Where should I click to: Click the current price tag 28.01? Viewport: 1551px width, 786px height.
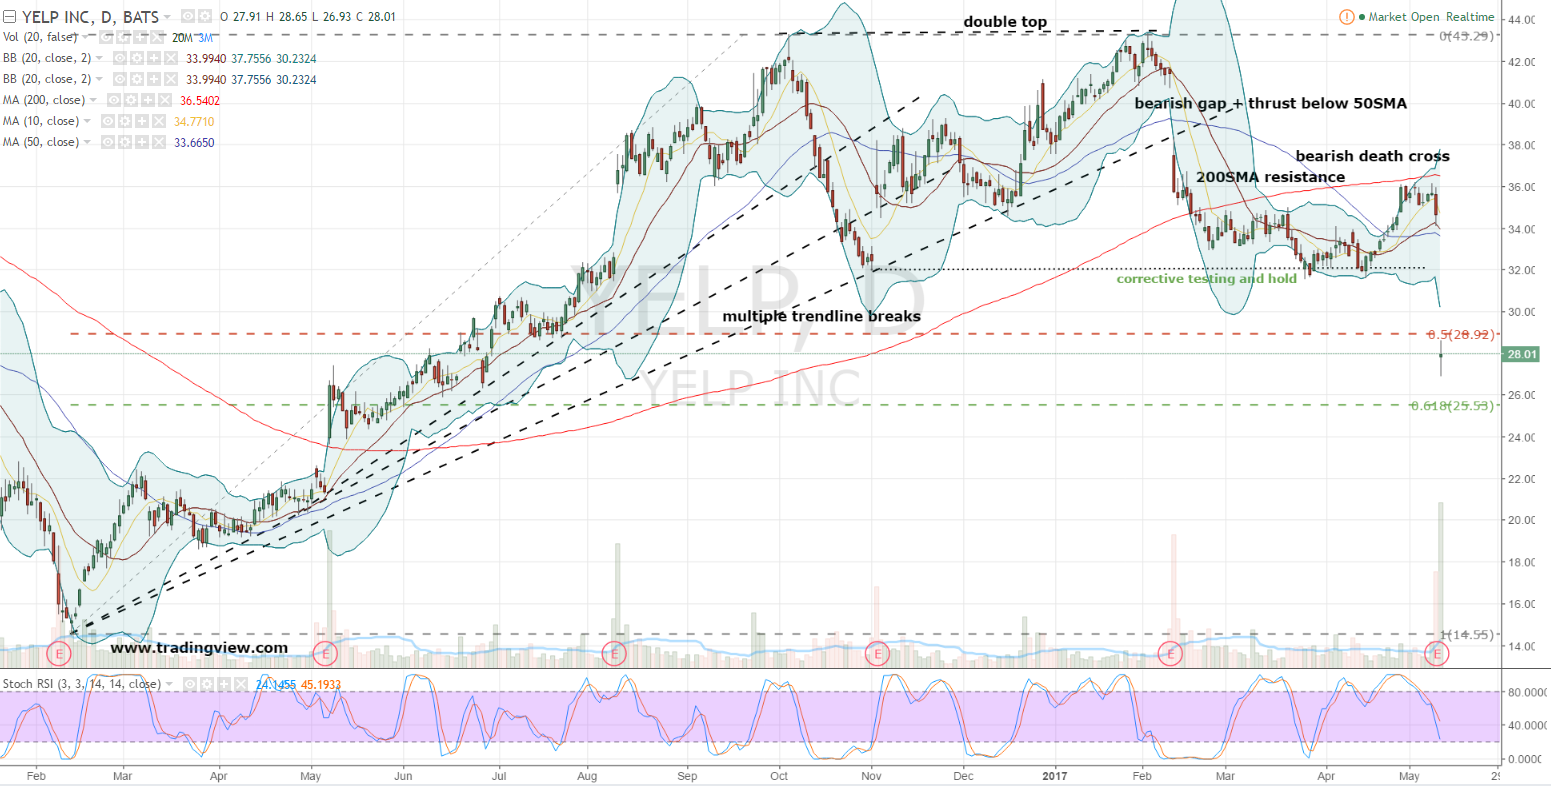pyautogui.click(x=1523, y=354)
